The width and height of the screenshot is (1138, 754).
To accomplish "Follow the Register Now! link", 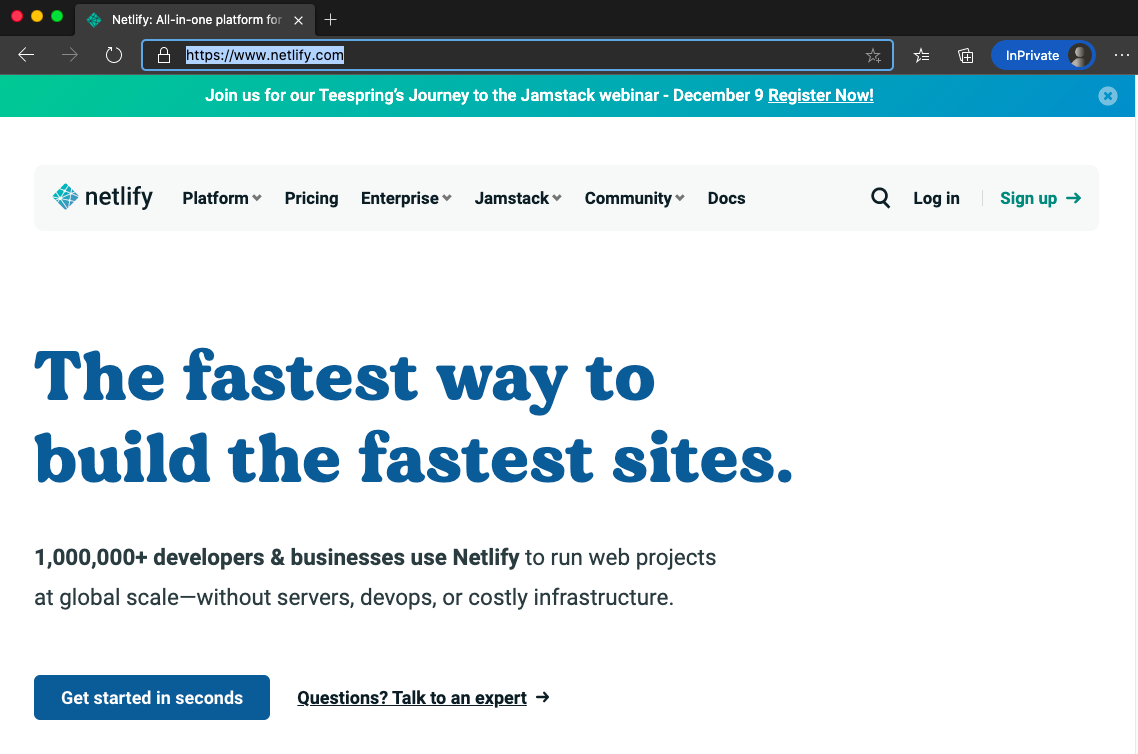I will (821, 96).
